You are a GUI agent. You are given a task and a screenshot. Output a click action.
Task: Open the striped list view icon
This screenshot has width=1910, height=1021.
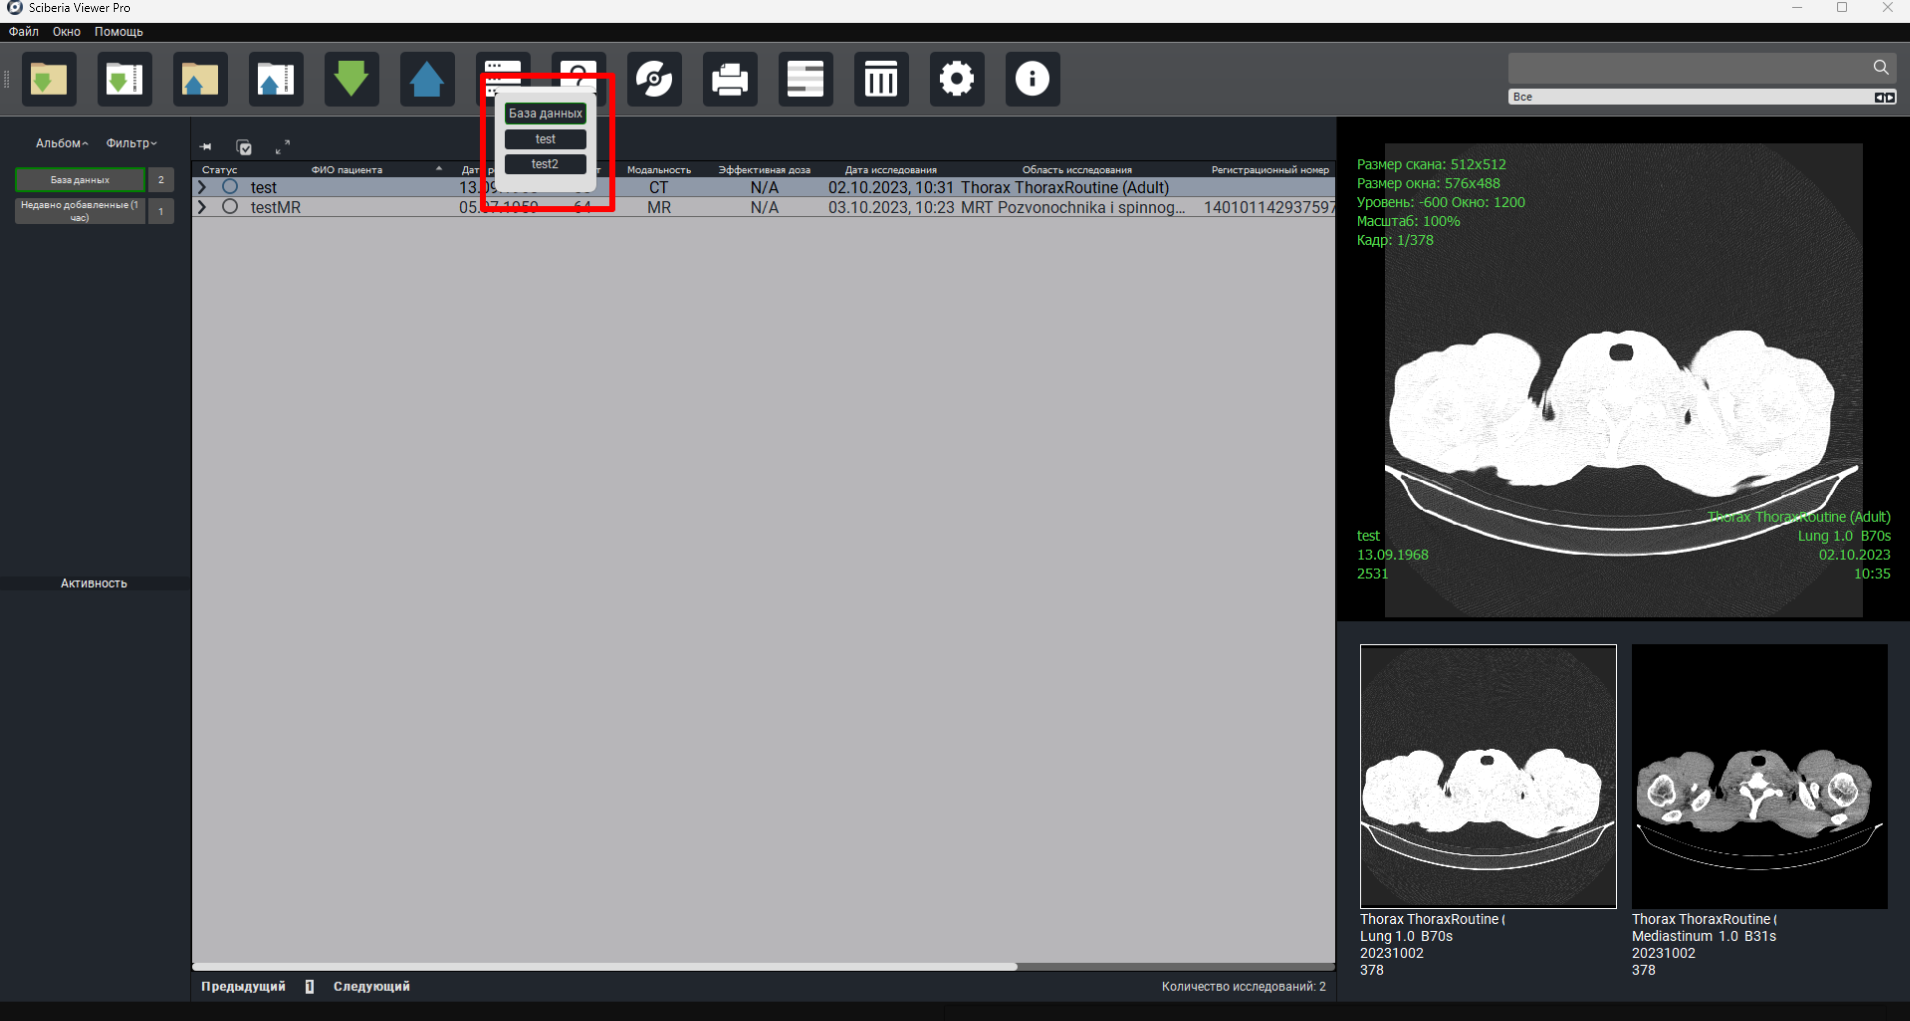tap(805, 79)
